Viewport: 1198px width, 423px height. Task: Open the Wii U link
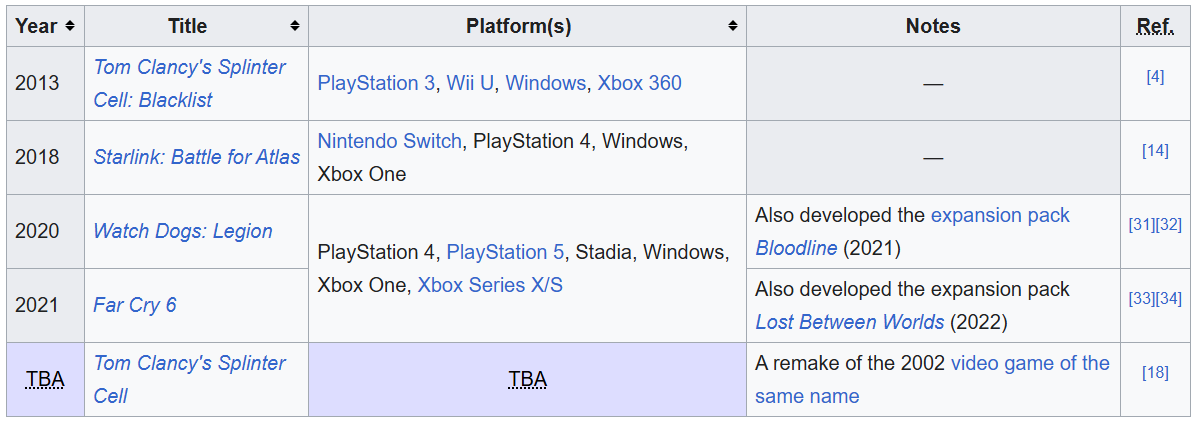coord(470,83)
